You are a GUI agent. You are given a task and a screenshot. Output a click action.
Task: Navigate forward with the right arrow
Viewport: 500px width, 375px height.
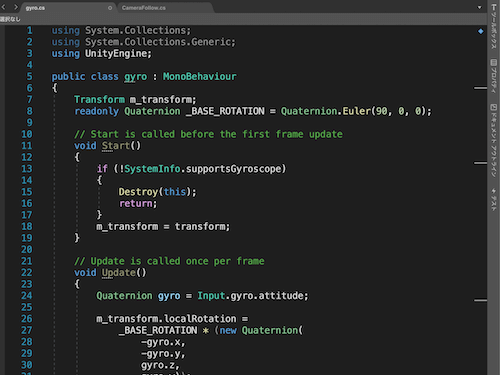15,7
